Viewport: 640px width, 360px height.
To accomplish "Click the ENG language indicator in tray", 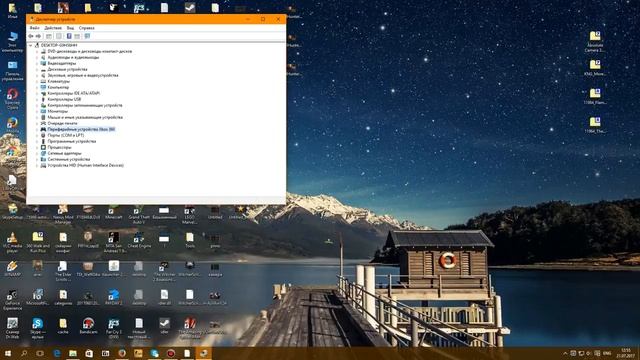I will [607, 353].
